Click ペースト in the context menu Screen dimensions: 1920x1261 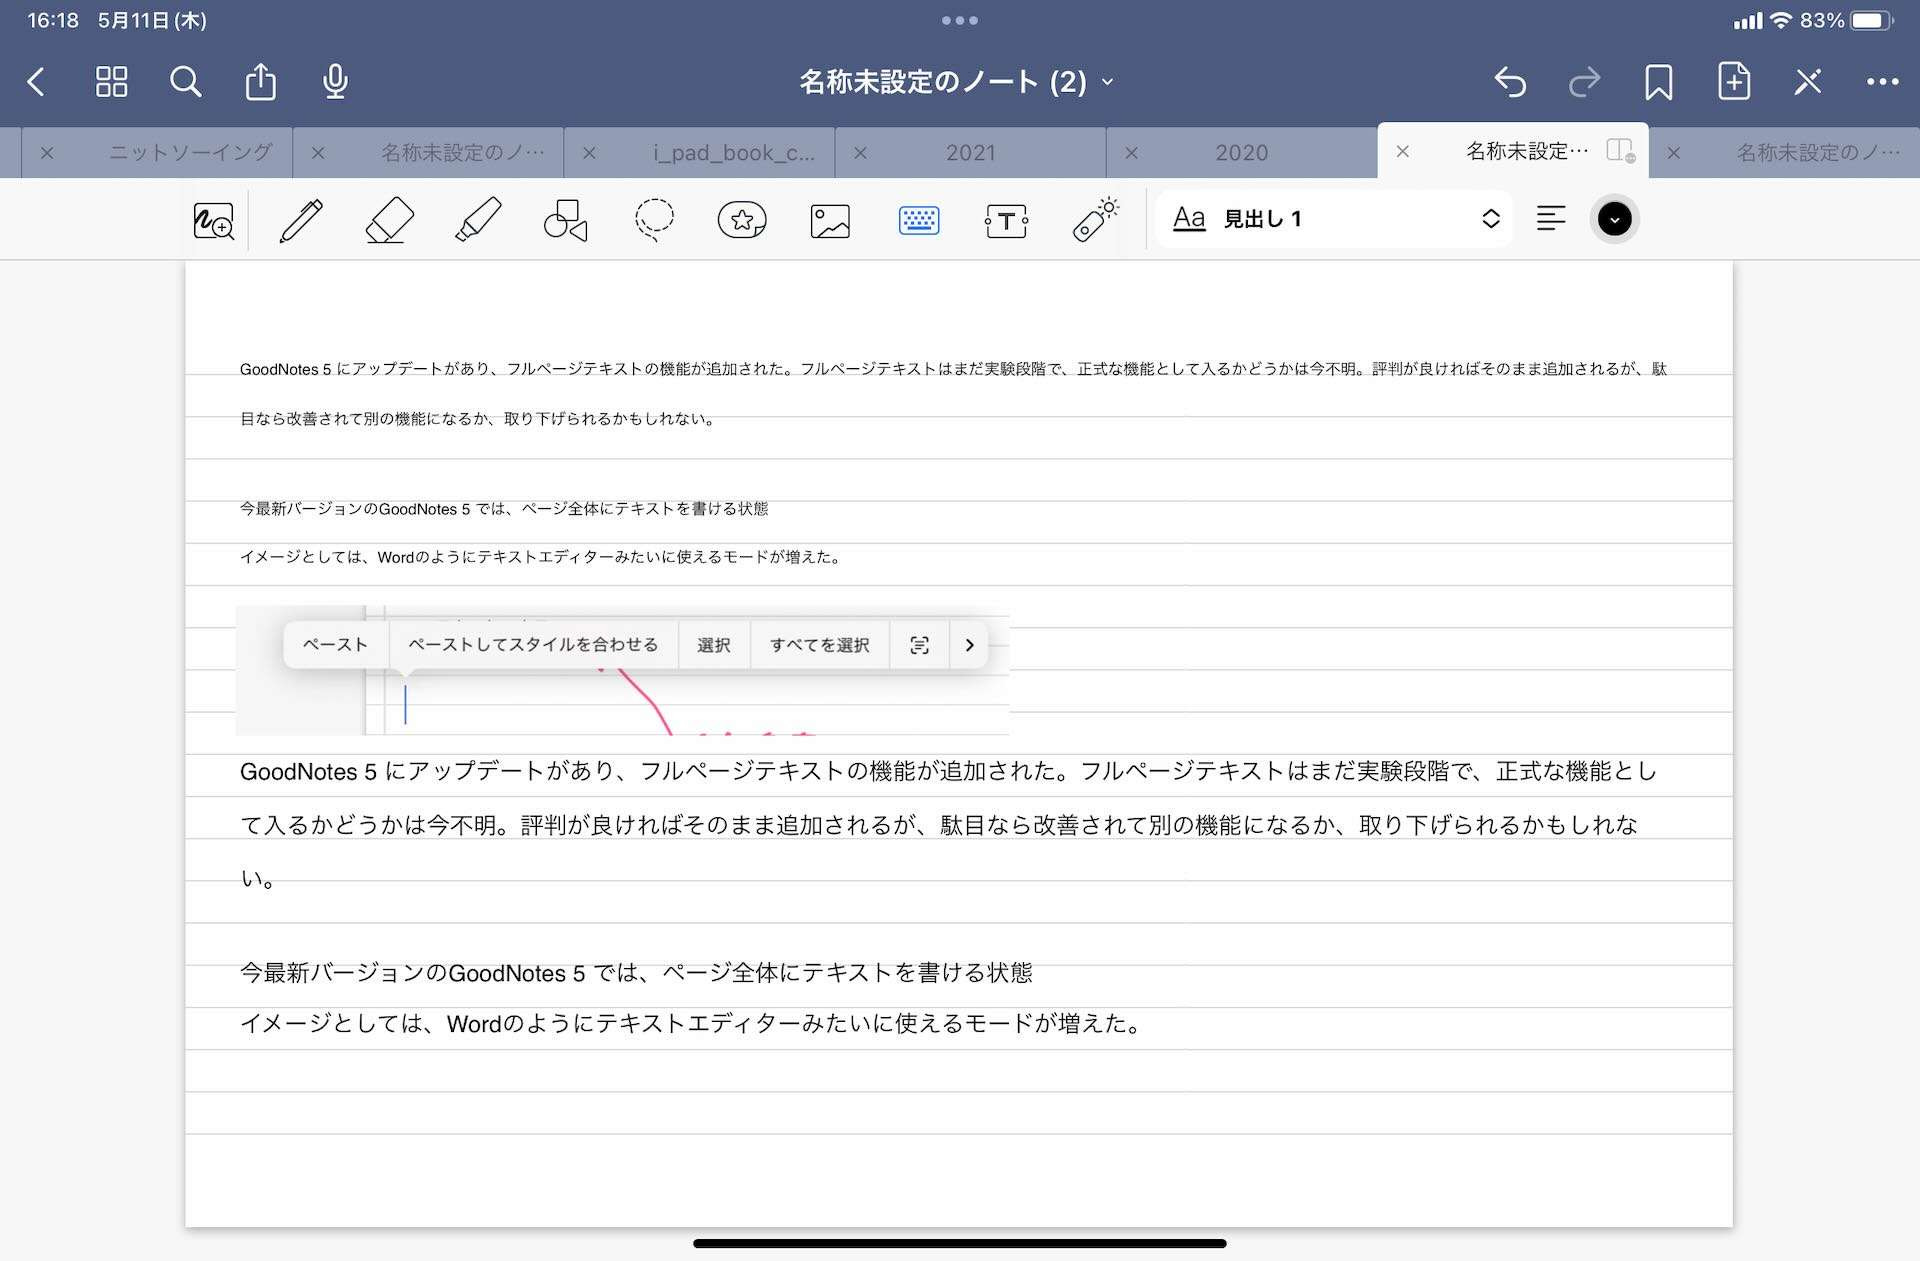coord(335,645)
